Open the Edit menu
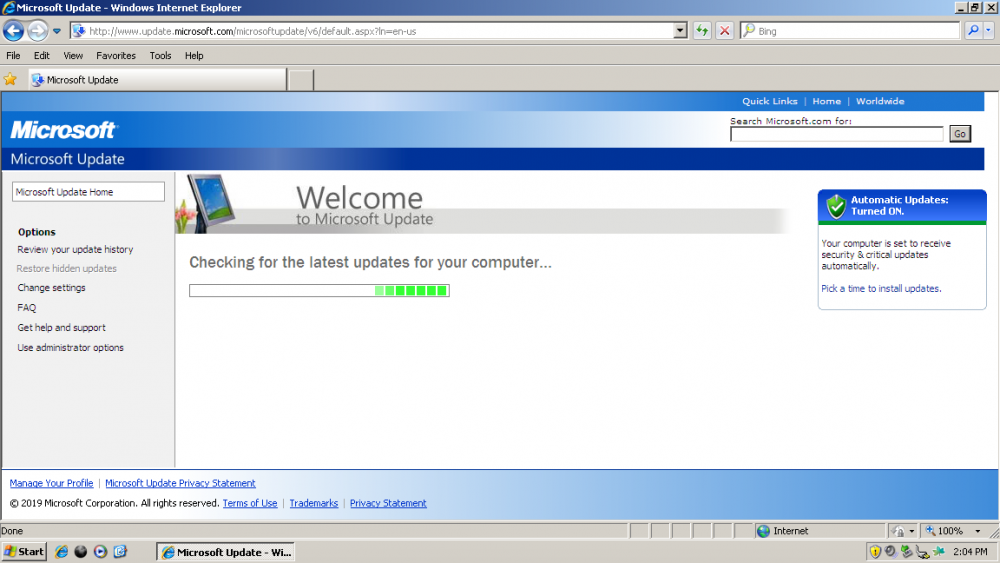The width and height of the screenshot is (1000, 563). coord(41,55)
